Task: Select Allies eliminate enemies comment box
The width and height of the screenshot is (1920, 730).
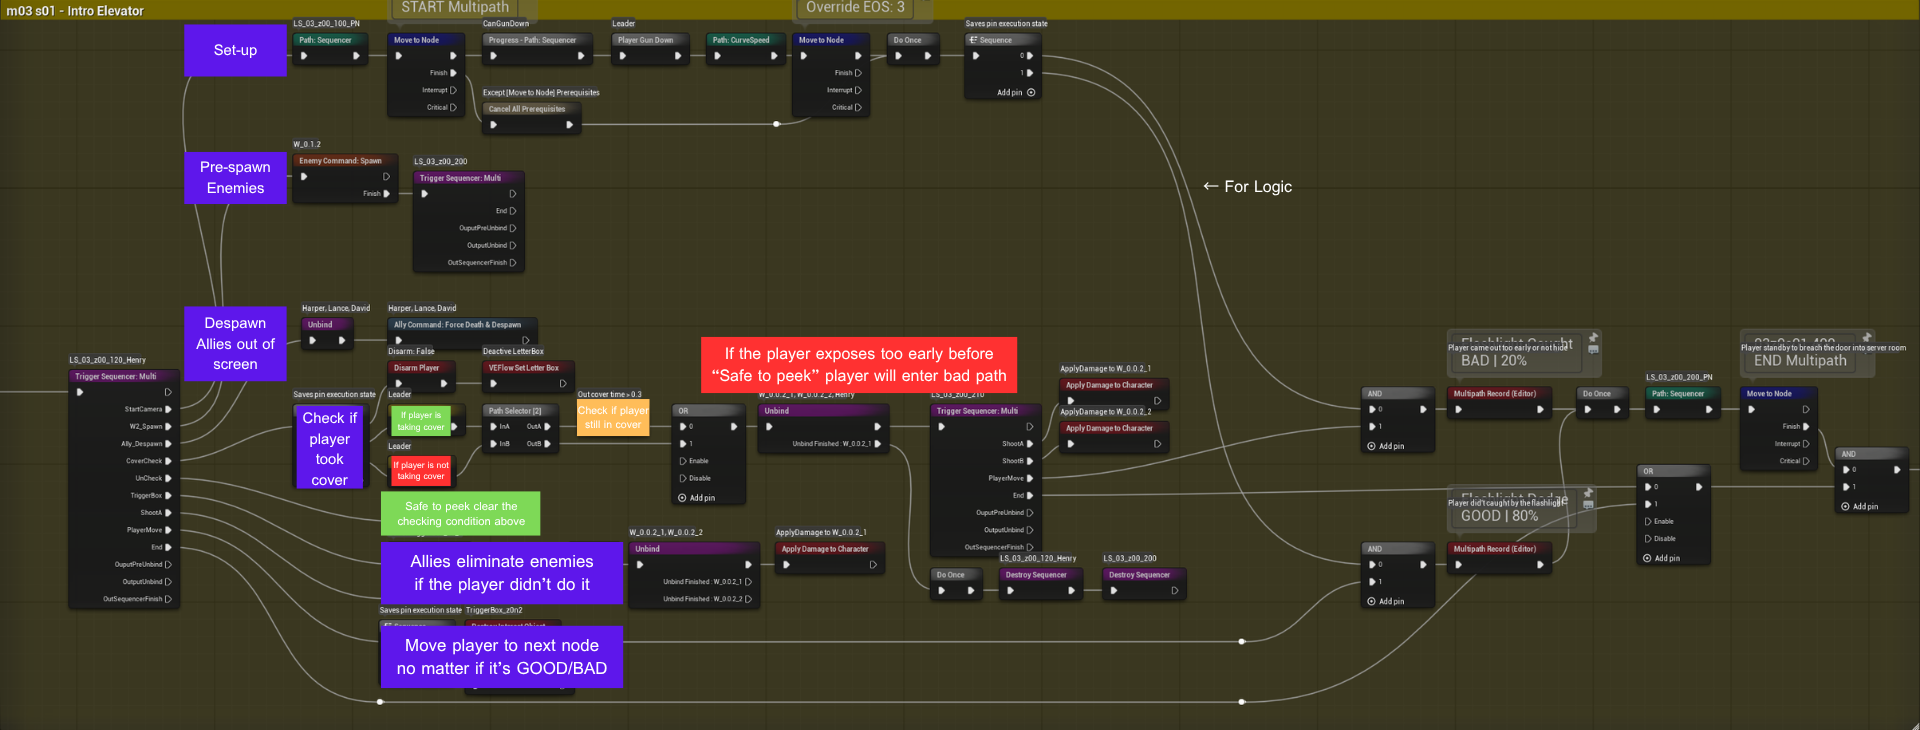Action: (502, 573)
